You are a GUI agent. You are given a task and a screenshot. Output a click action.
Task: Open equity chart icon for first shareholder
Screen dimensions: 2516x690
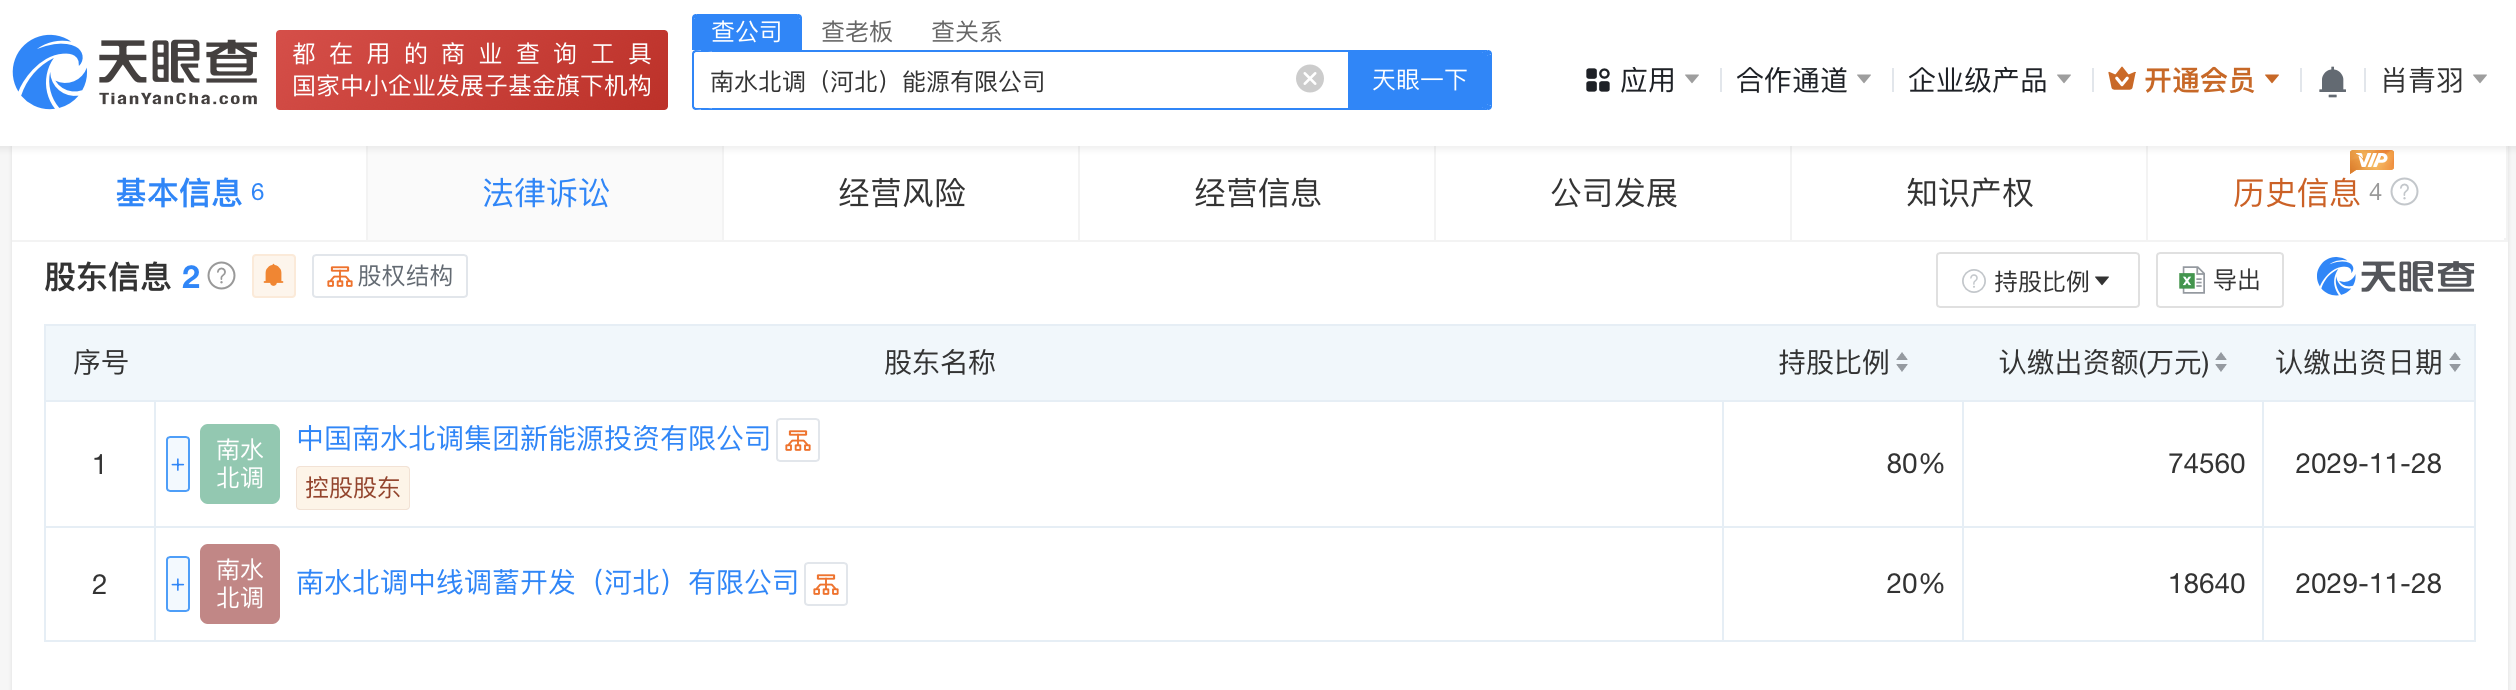coord(798,440)
